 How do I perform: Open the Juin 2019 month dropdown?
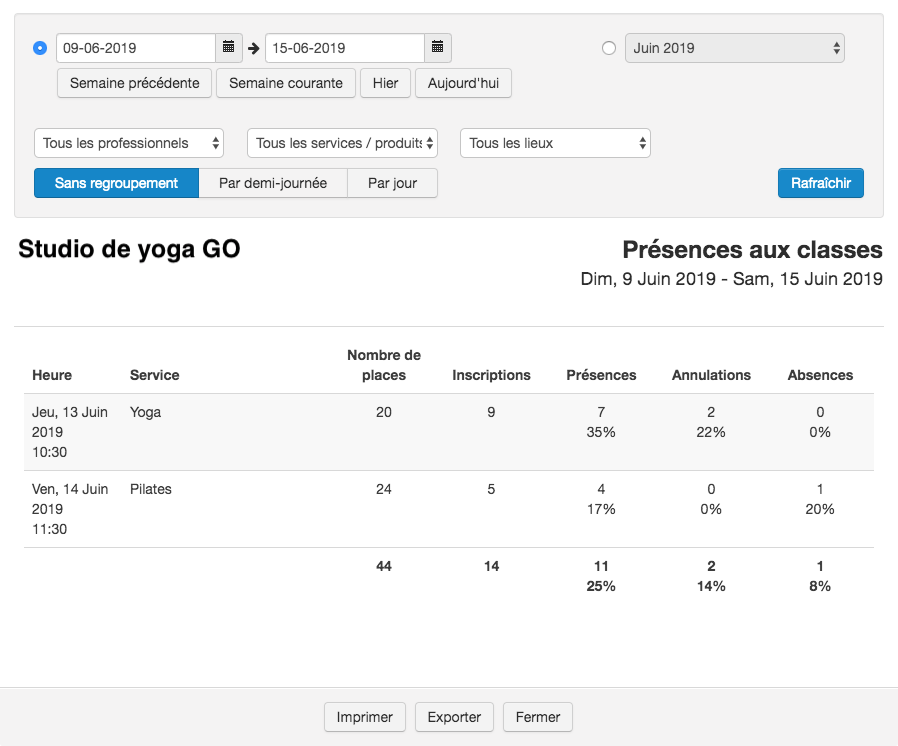pyautogui.click(x=735, y=48)
